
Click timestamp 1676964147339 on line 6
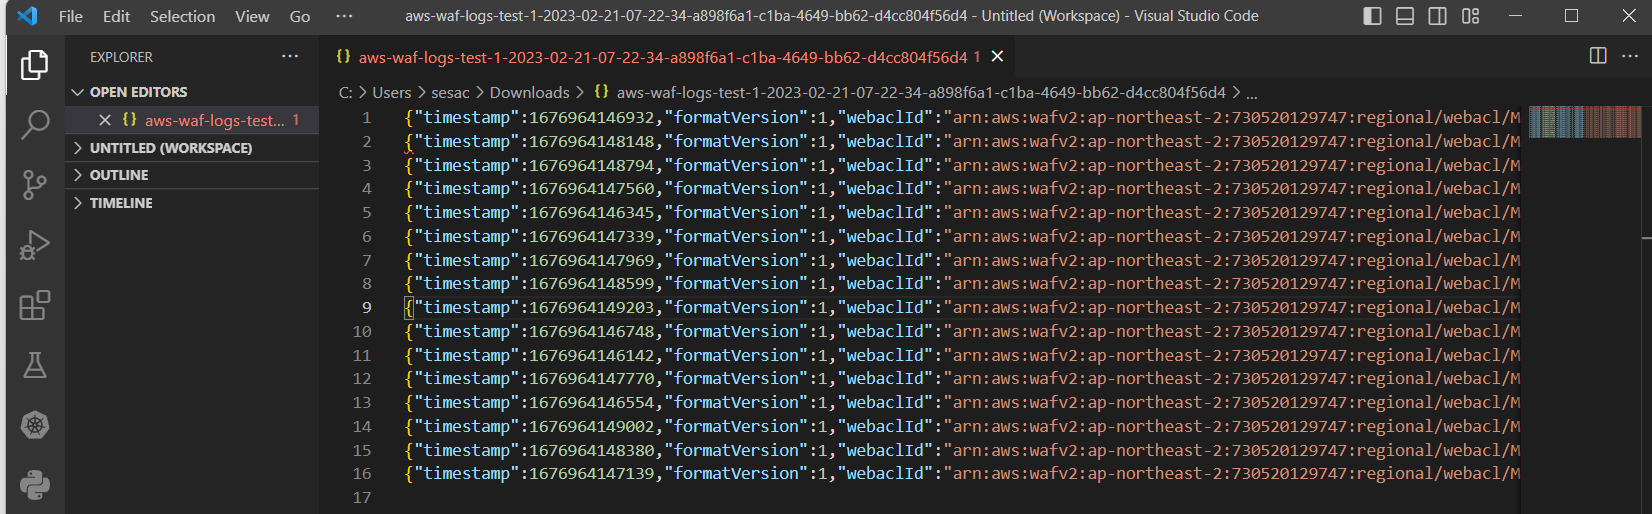(592, 236)
